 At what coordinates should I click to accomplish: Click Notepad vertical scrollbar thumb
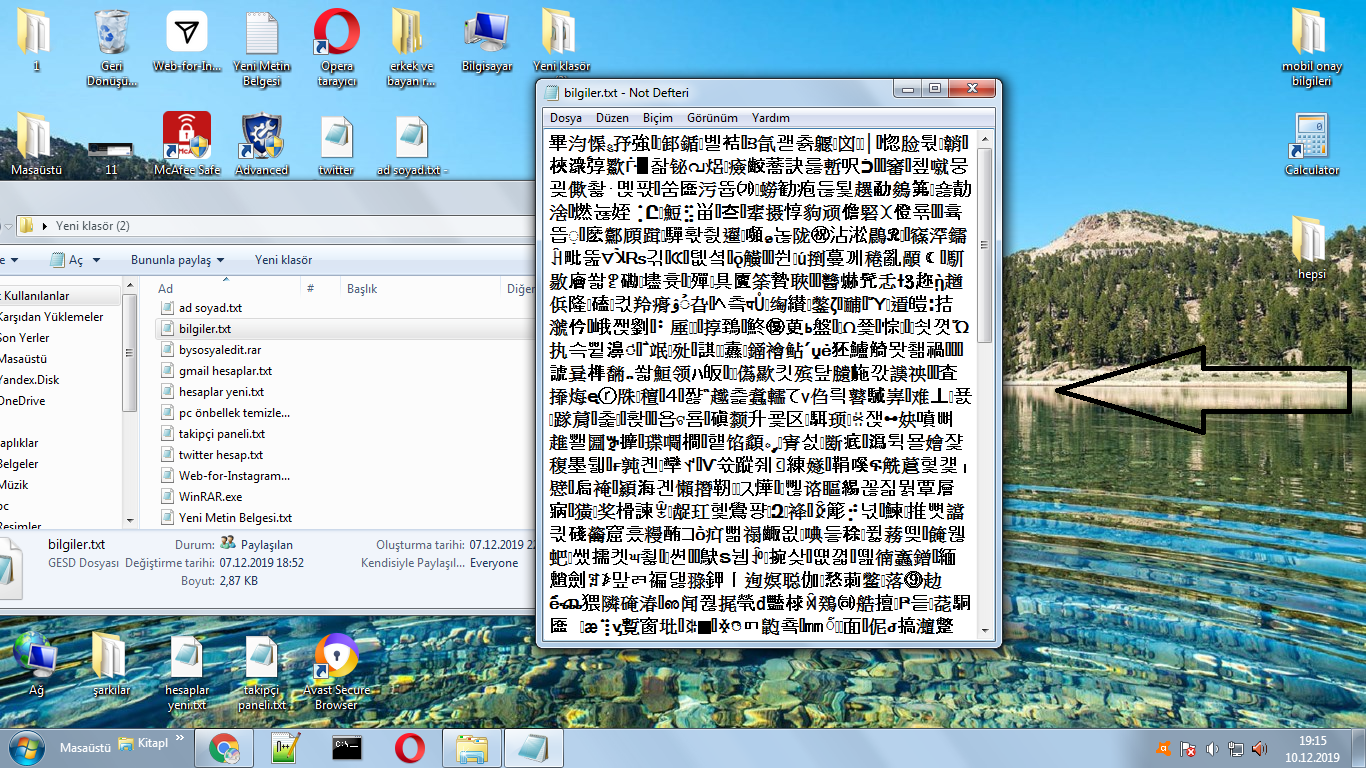985,245
